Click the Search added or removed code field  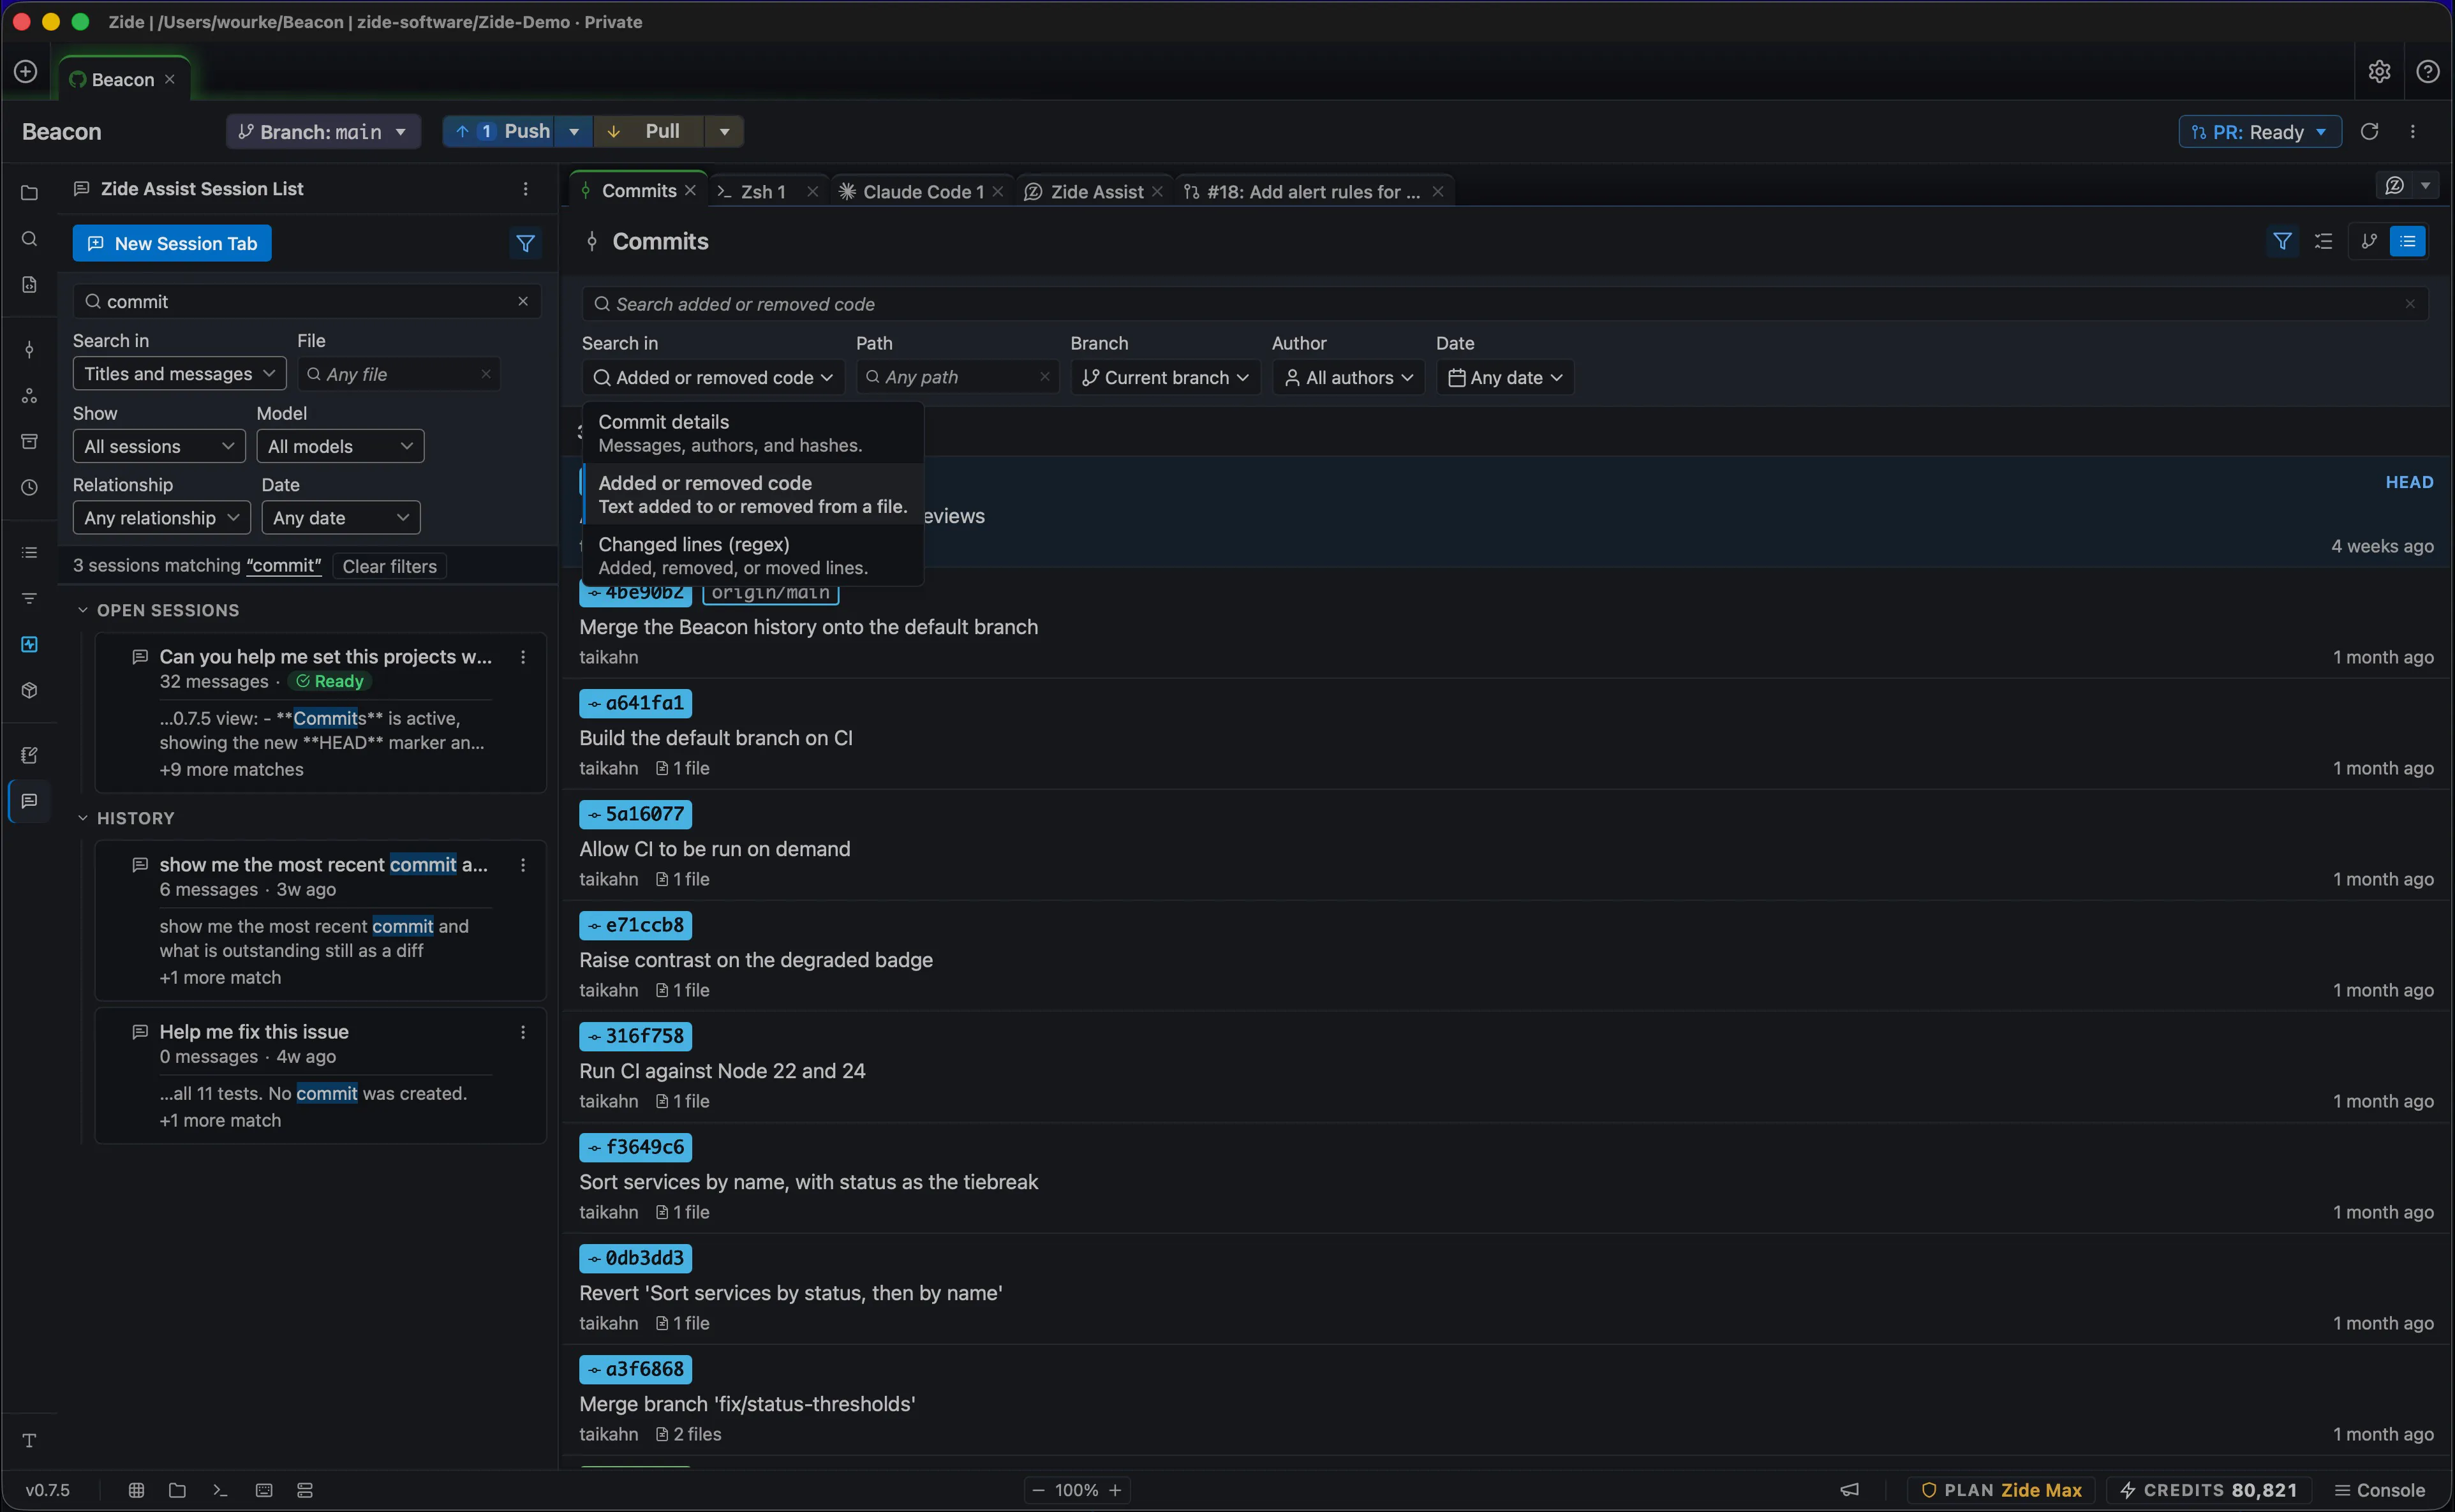[1505, 304]
